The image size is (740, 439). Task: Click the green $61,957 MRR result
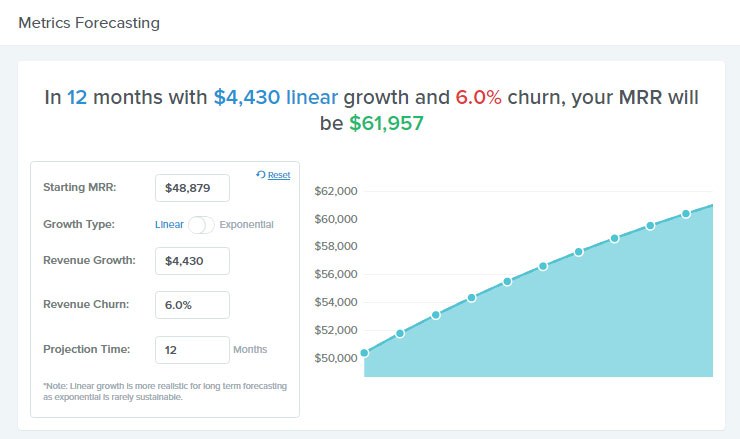point(386,123)
